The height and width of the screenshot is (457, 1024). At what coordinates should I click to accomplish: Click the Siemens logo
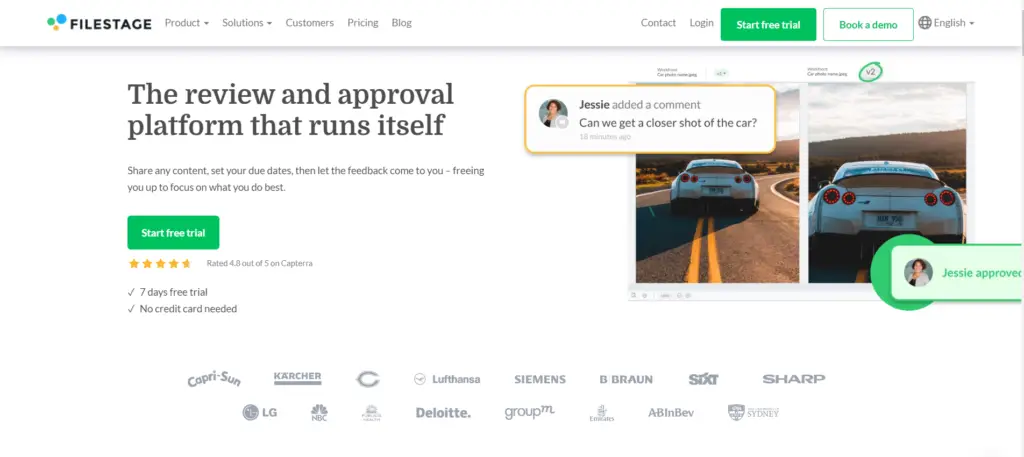540,379
